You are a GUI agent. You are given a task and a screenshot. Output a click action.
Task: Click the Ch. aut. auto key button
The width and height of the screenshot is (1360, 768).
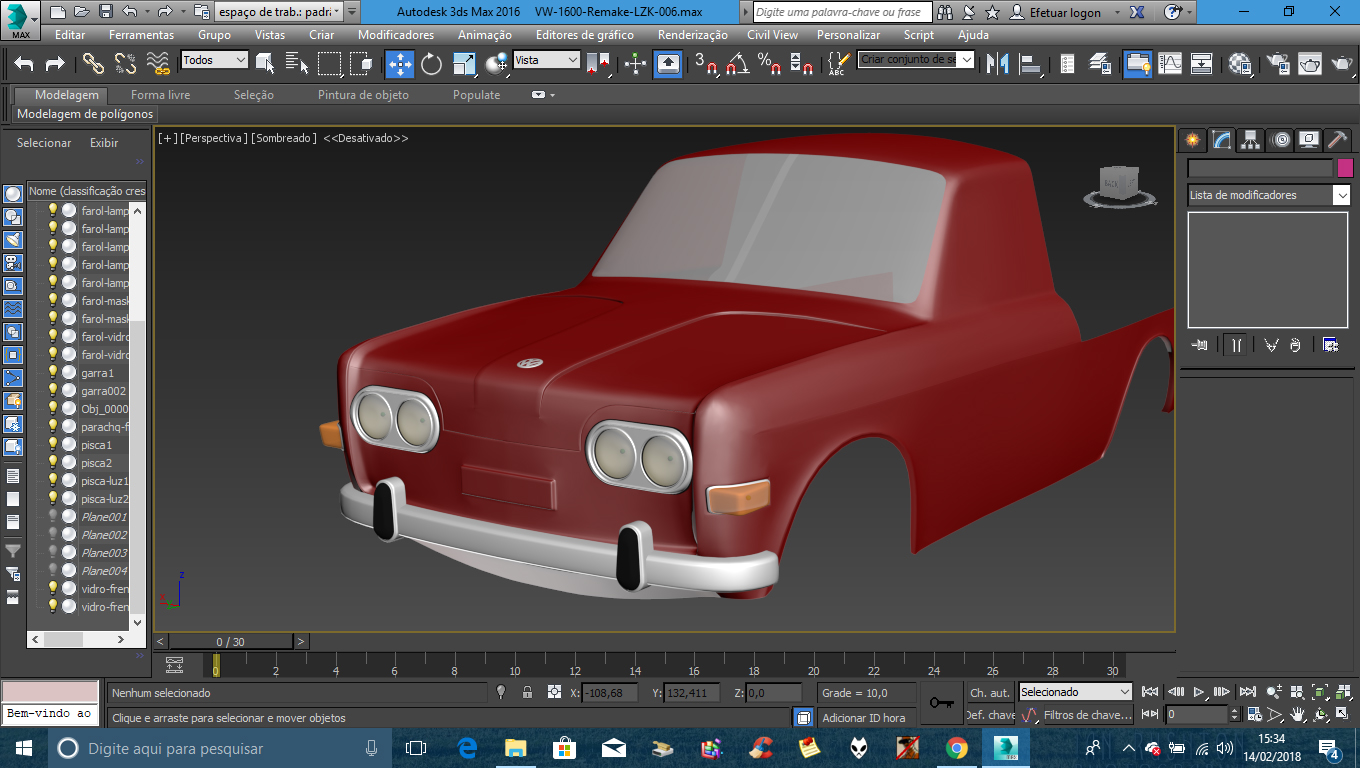989,692
